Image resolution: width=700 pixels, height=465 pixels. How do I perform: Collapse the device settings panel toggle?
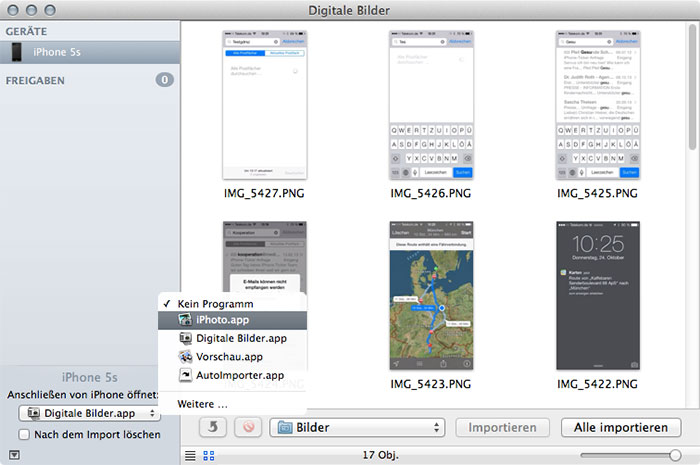14,455
